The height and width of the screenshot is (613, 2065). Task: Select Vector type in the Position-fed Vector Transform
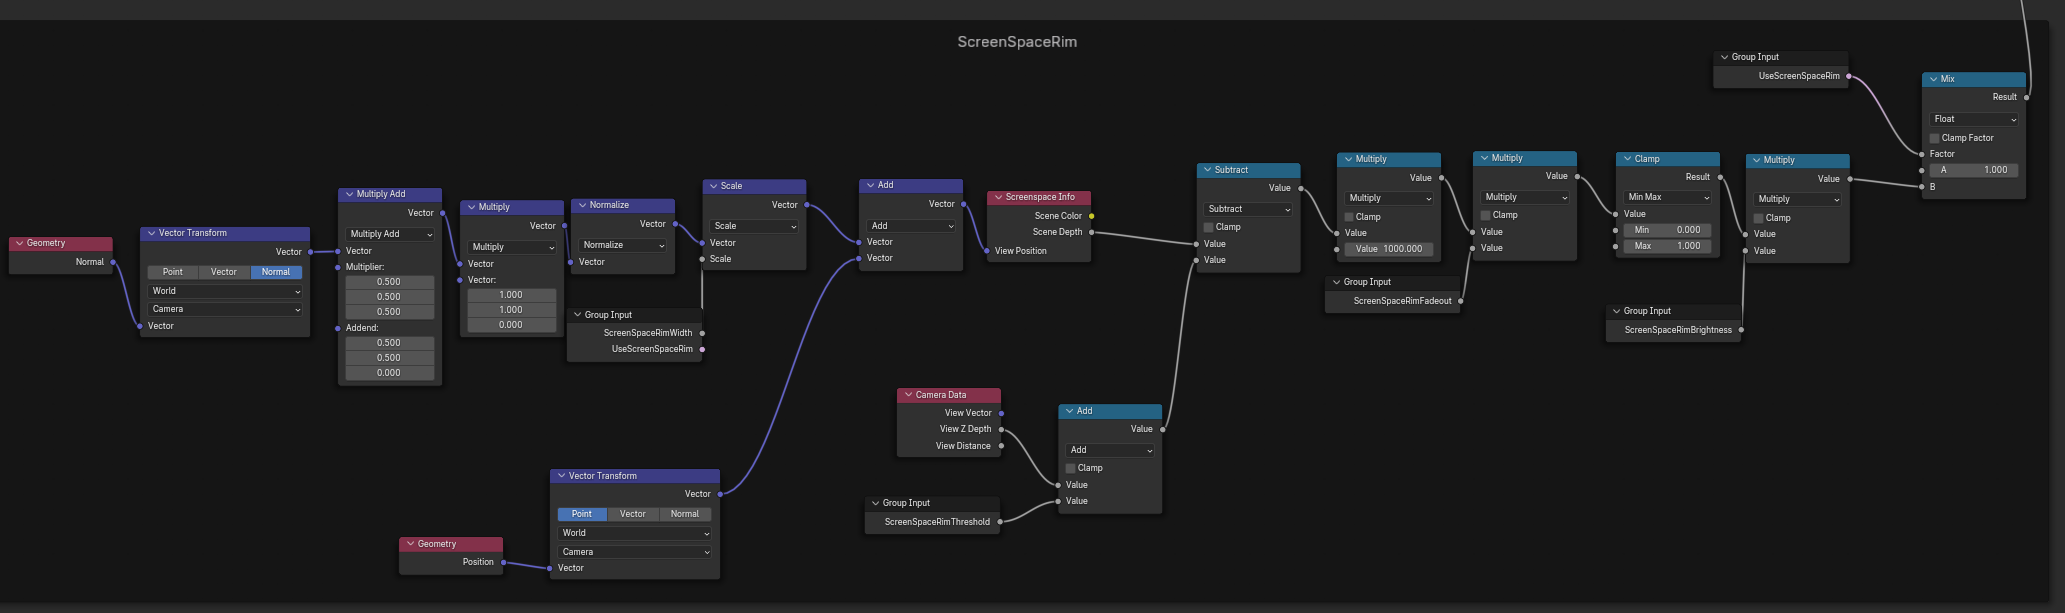click(x=633, y=514)
